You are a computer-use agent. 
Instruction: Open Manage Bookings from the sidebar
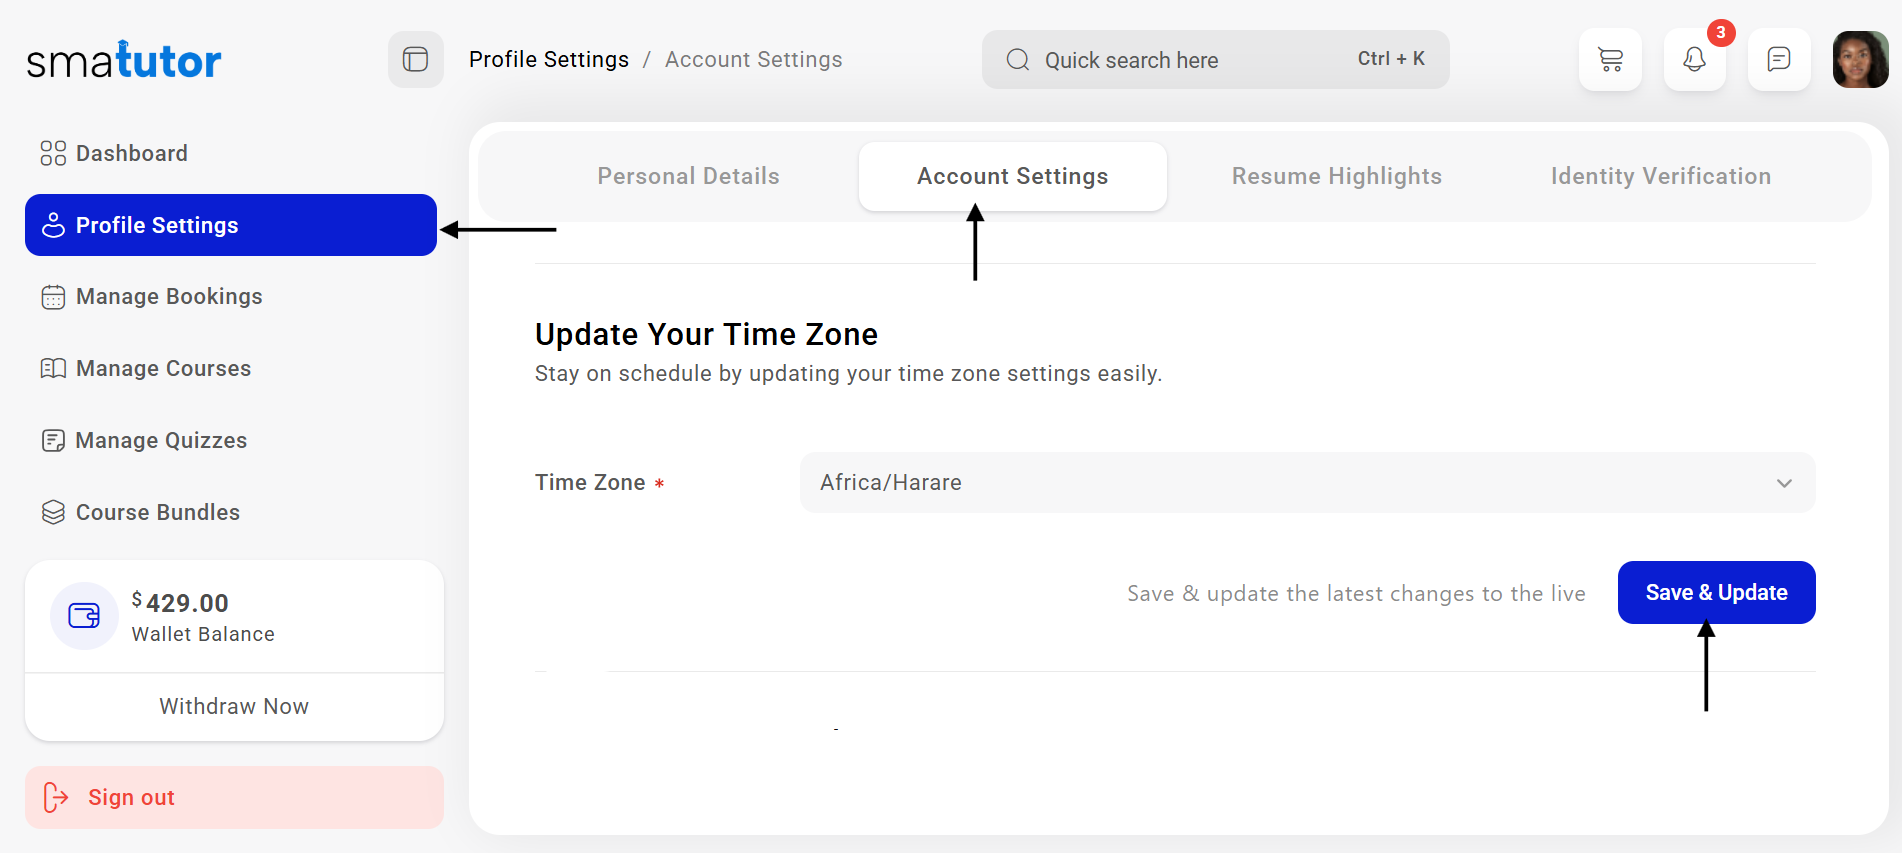(x=168, y=297)
